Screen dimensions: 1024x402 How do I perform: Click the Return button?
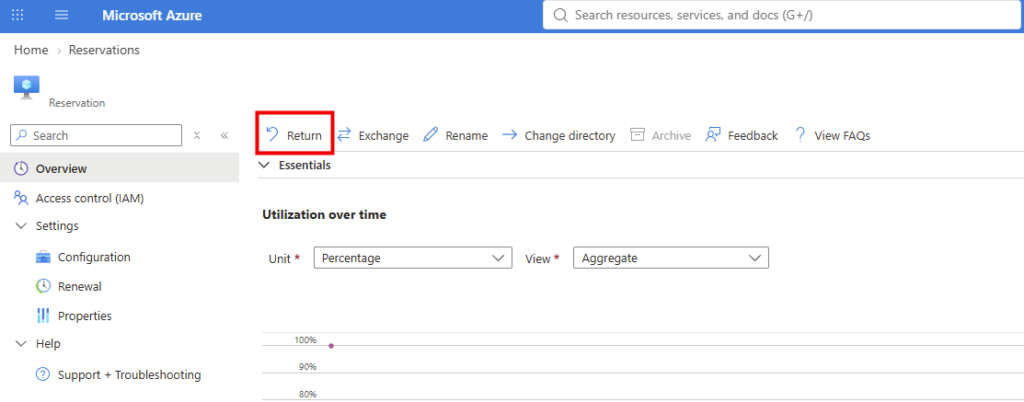pos(295,136)
